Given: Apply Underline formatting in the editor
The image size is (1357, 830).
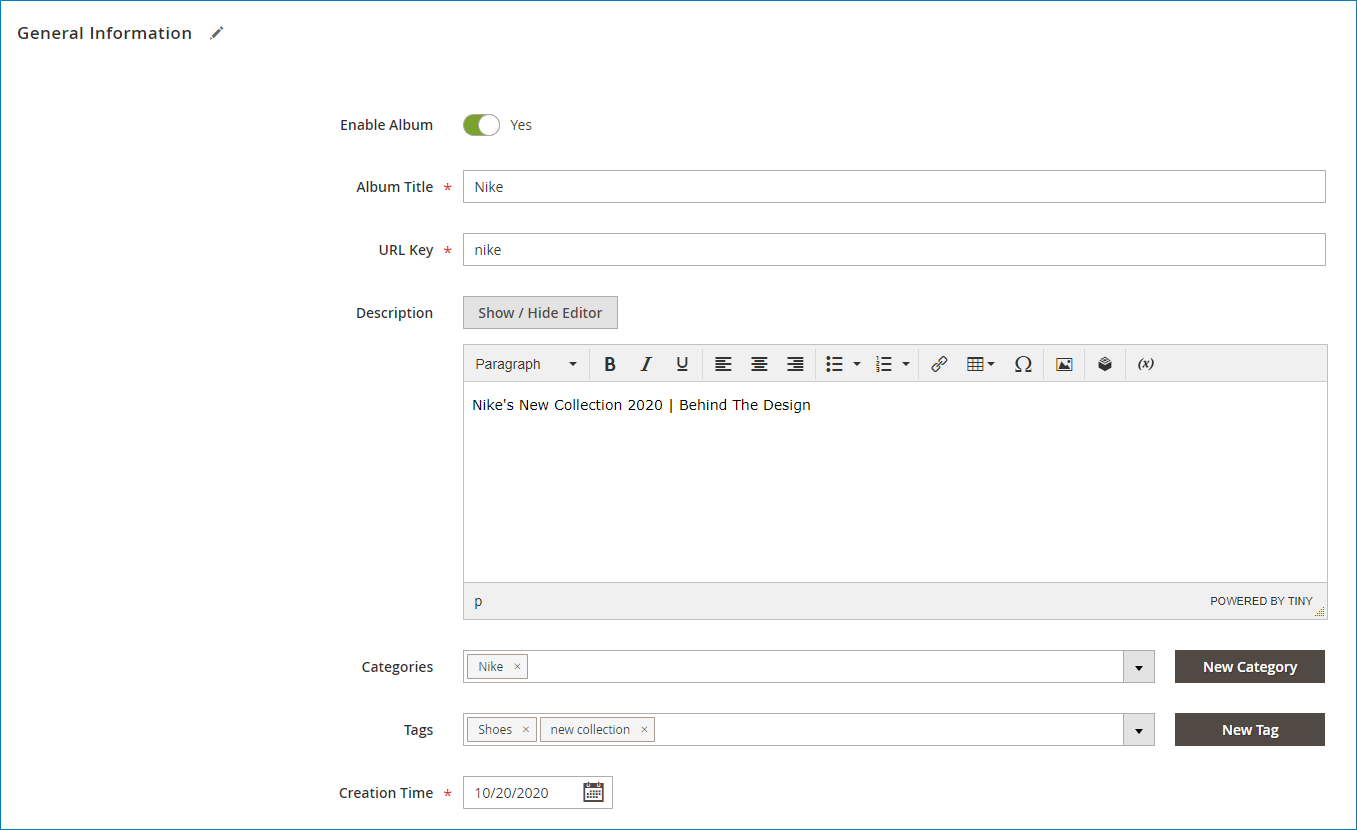Looking at the screenshot, I should 682,363.
